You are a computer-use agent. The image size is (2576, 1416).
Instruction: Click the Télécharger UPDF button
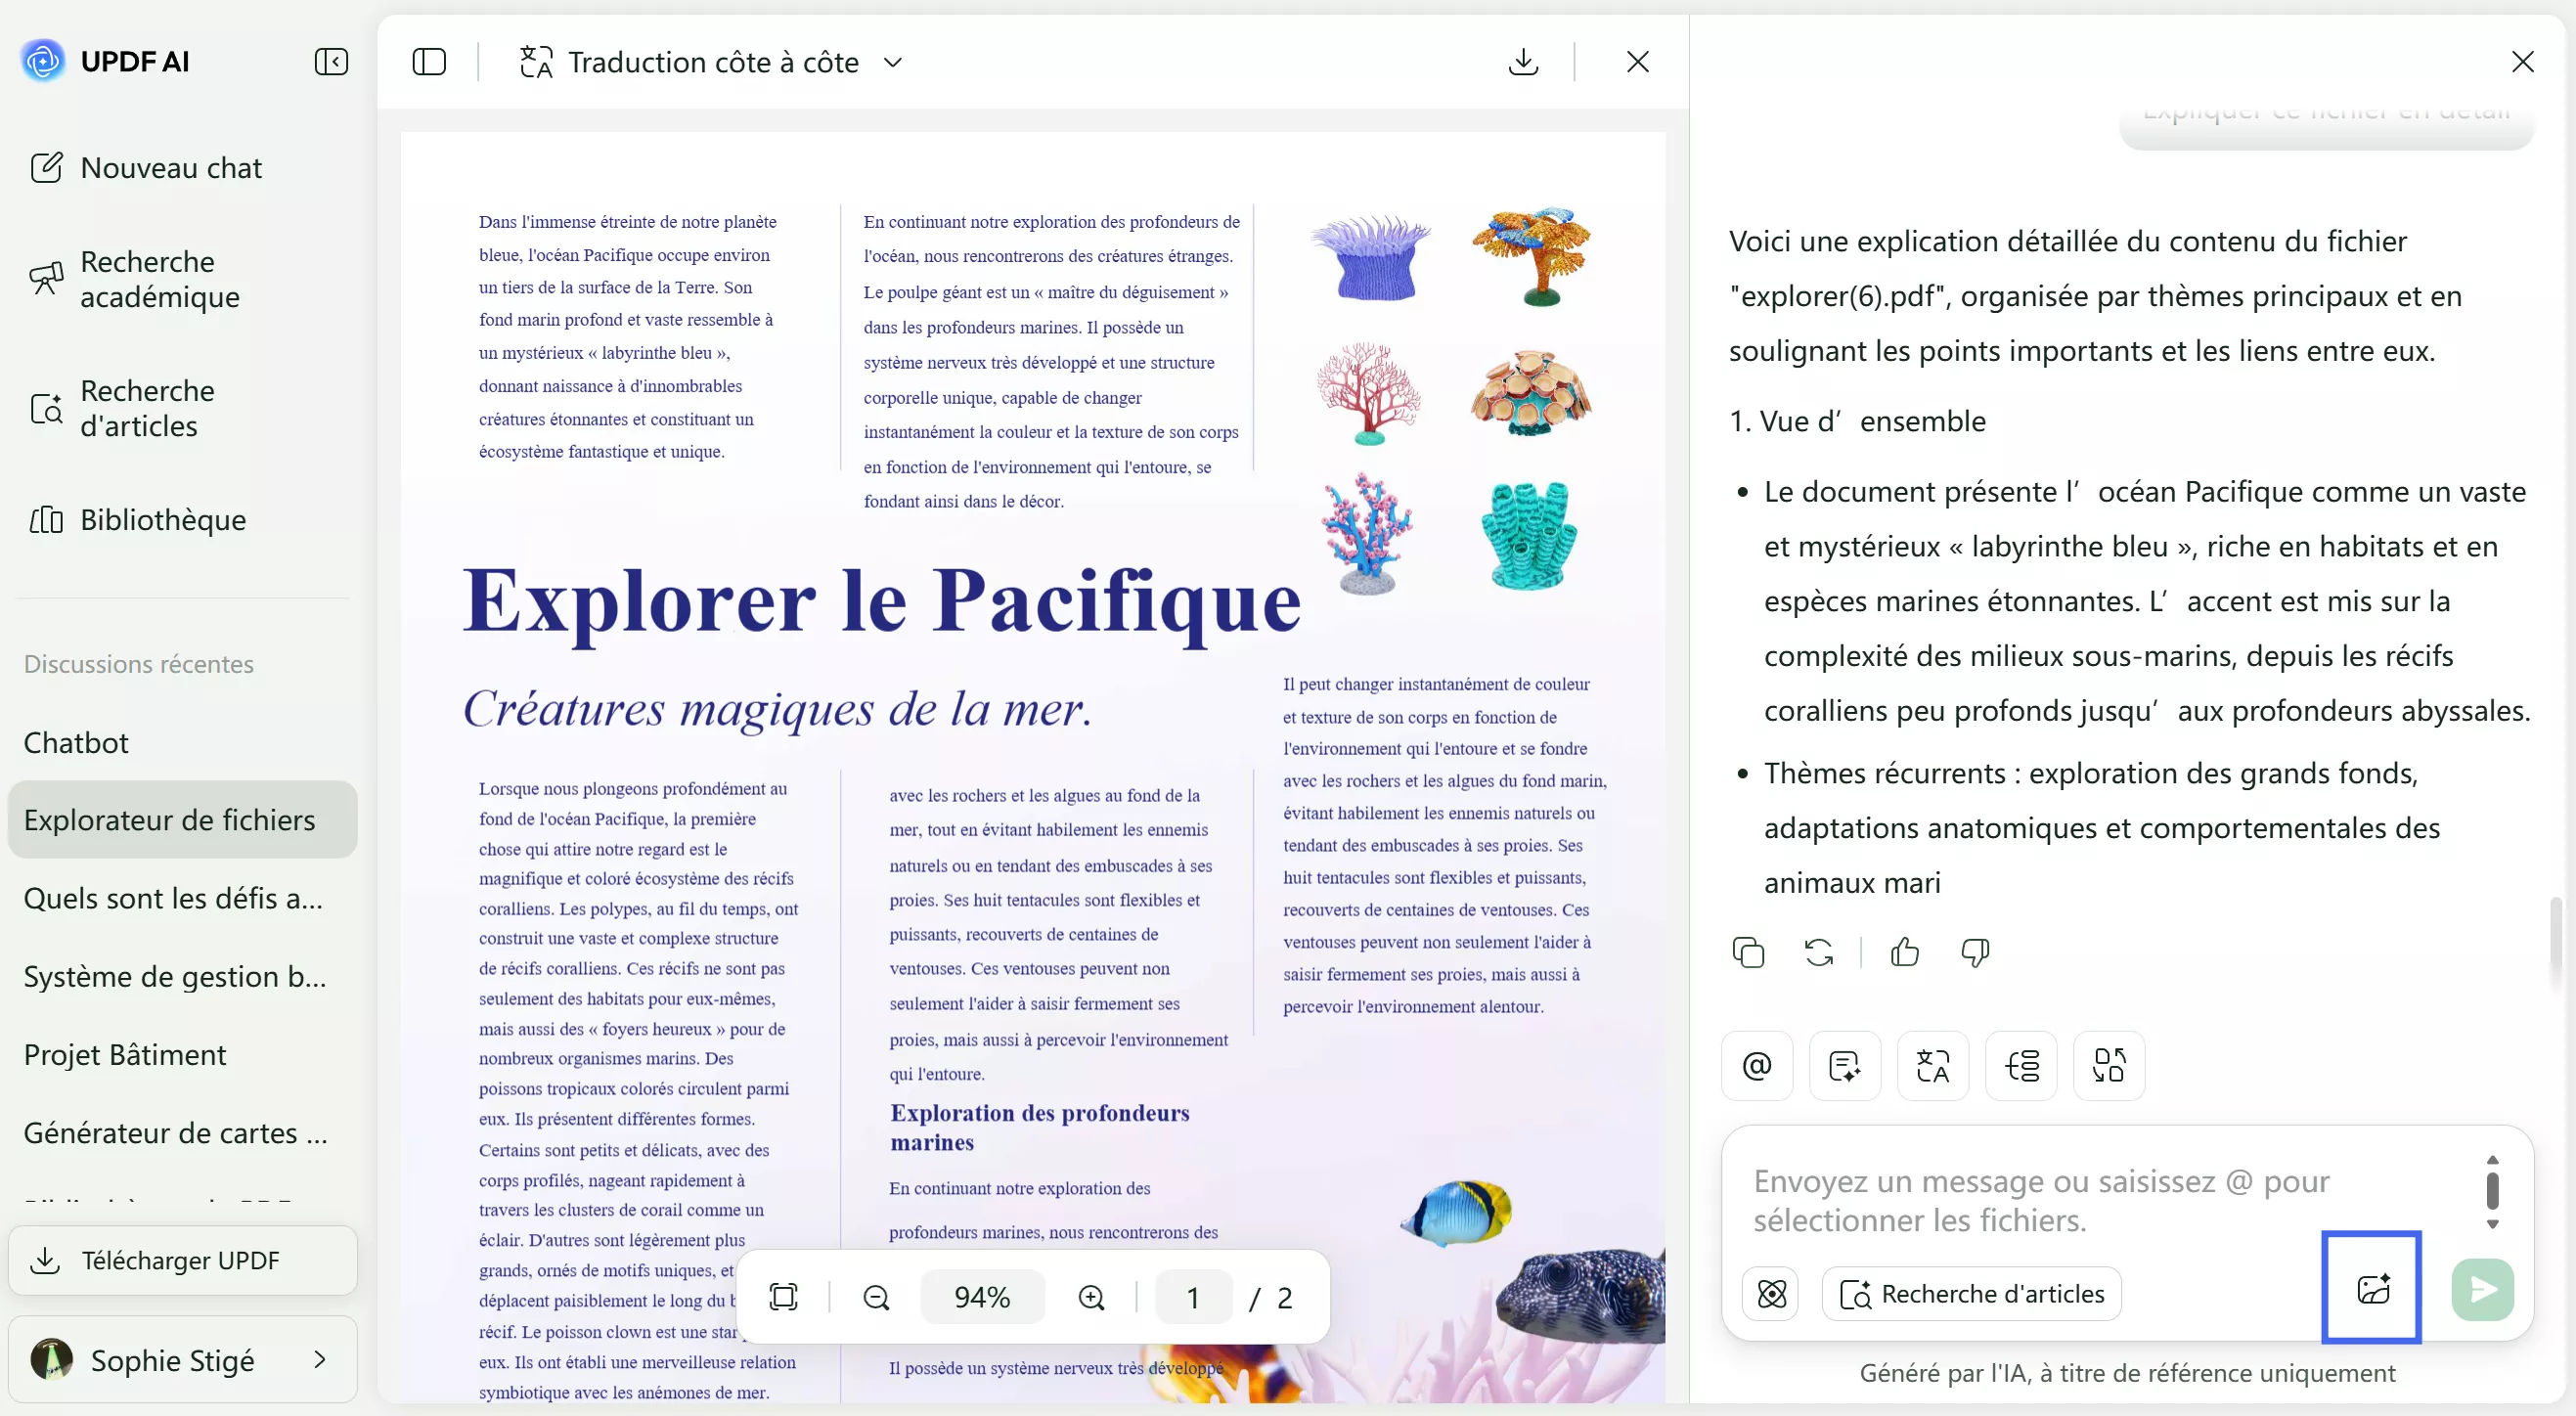(x=183, y=1261)
